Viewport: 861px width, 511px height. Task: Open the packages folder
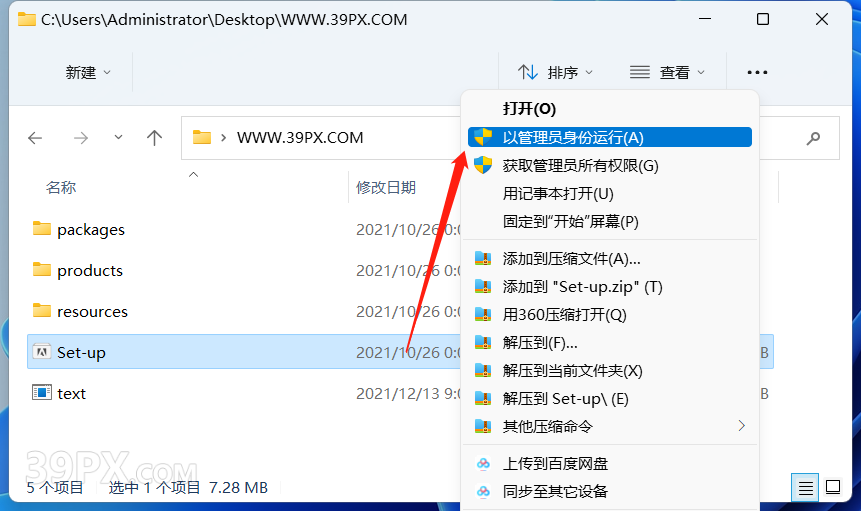click(x=91, y=229)
